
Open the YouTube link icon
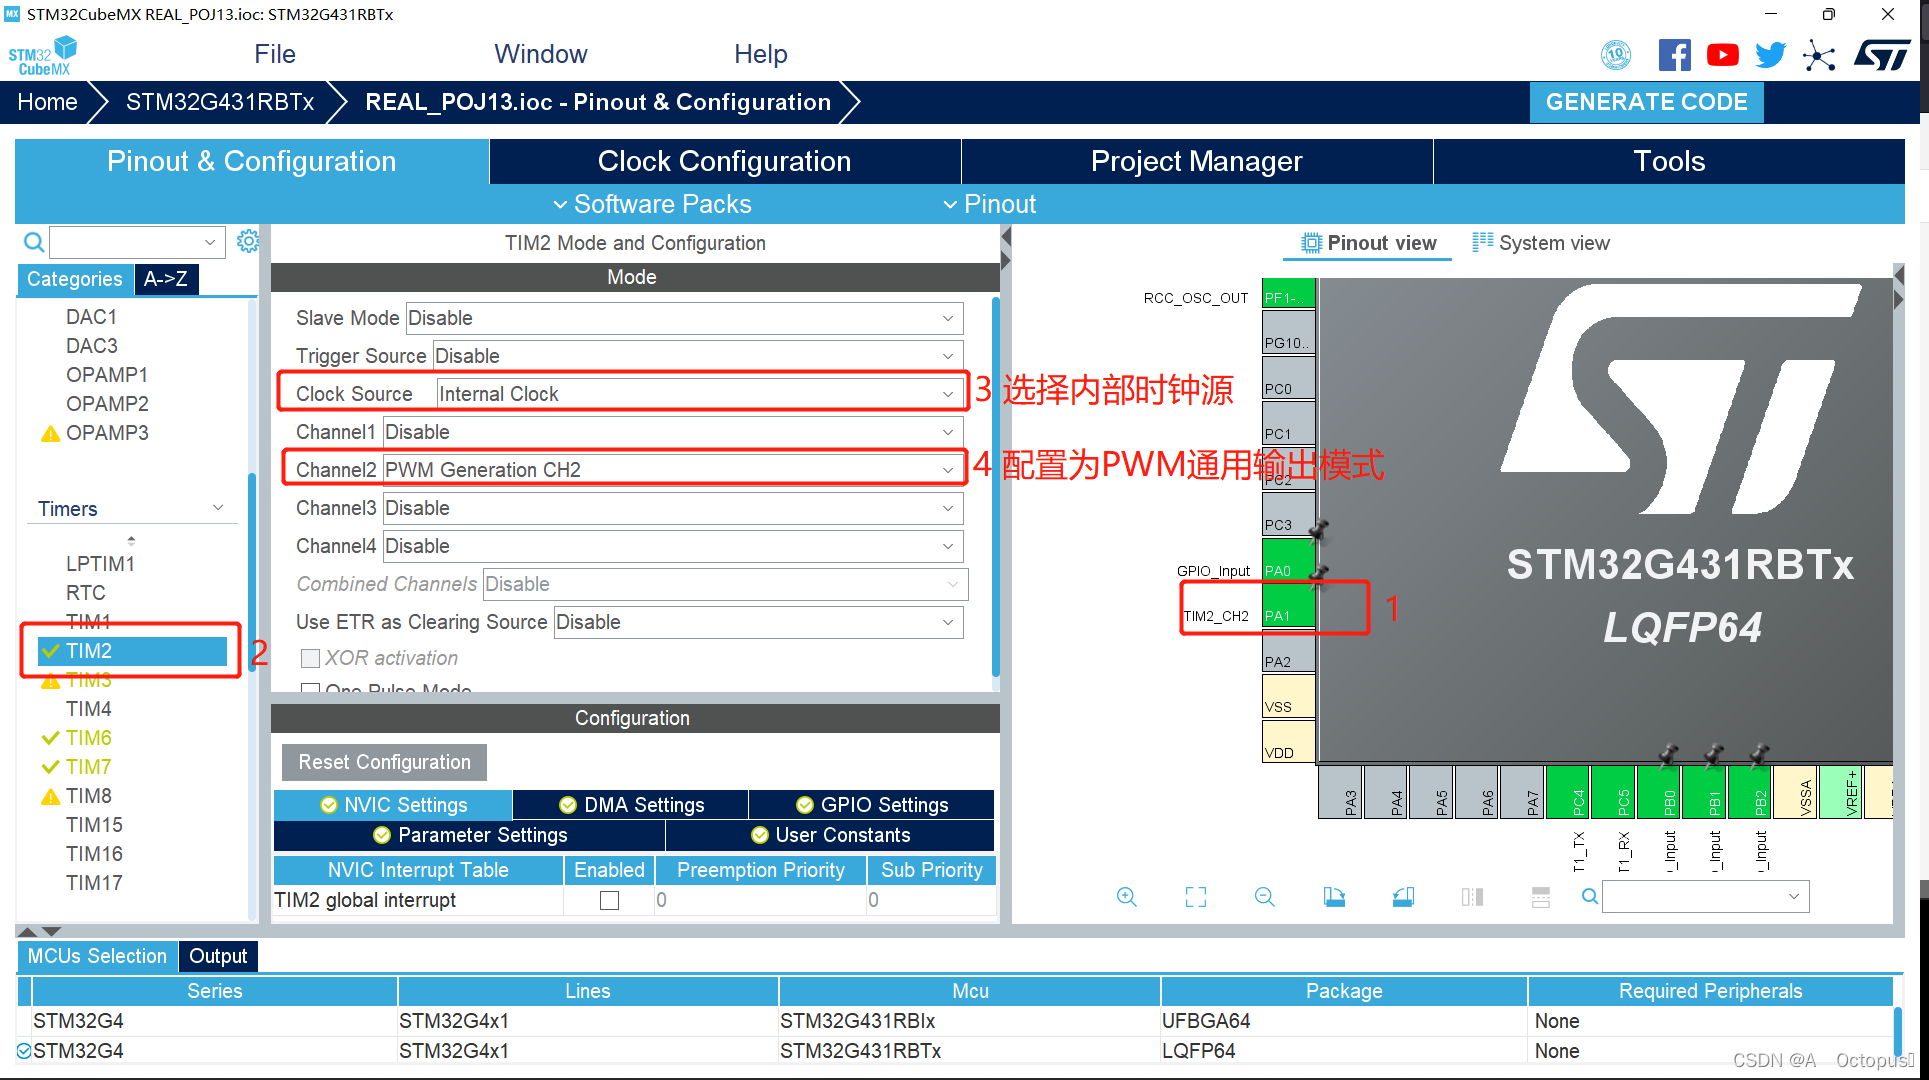point(1722,55)
